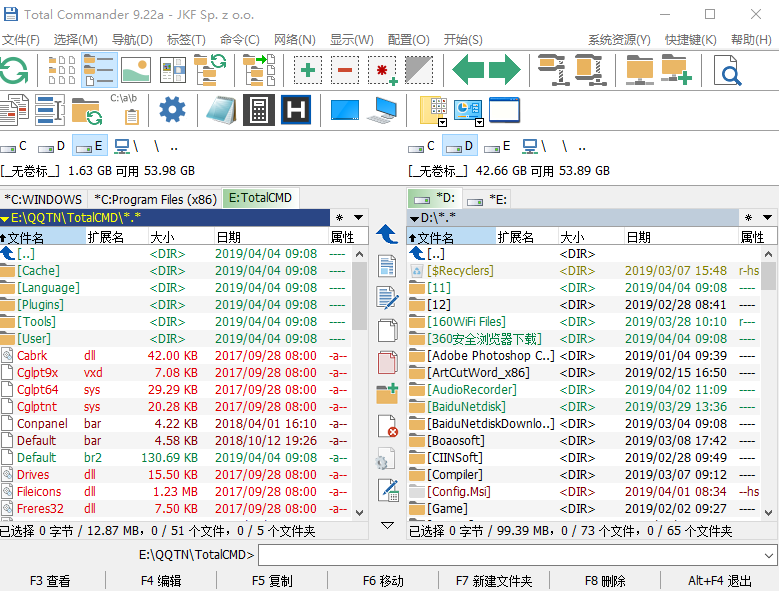Click the new folder middle-bar icon
This screenshot has height=591, width=779.
click(388, 394)
